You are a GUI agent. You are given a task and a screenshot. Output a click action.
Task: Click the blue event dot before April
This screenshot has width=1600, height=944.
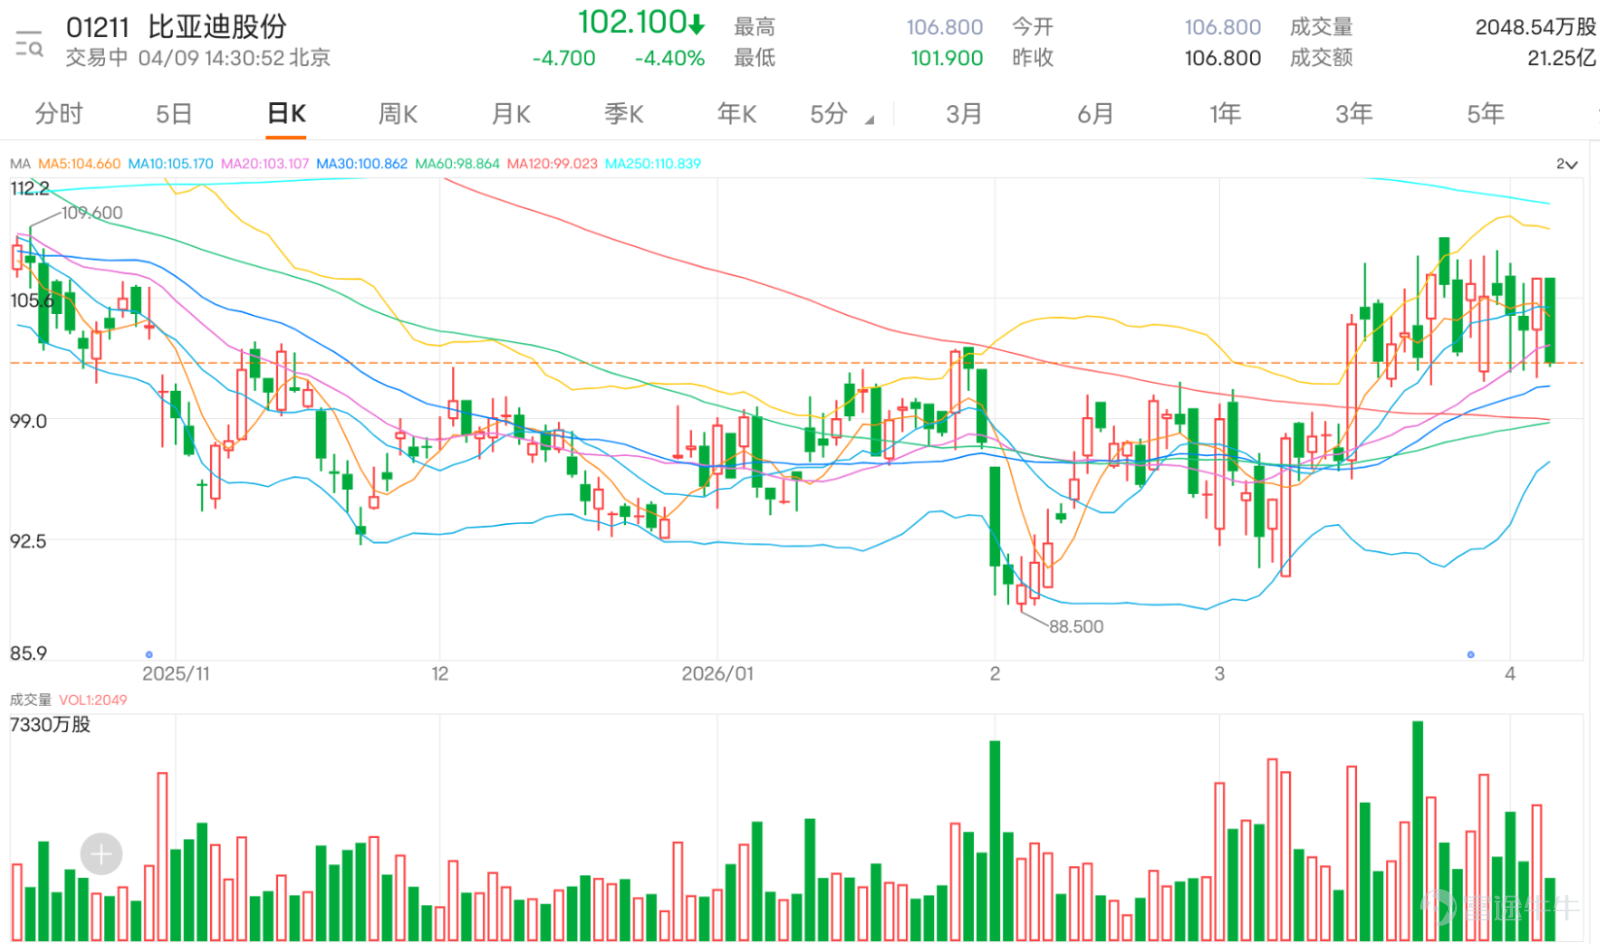(1470, 654)
